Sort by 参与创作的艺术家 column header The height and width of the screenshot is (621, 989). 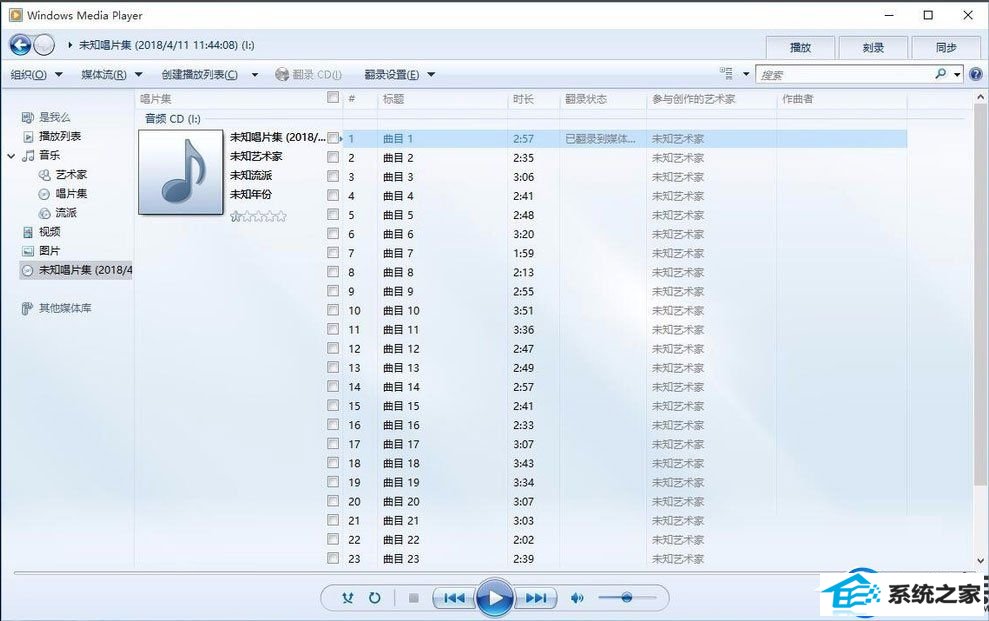pyautogui.click(x=711, y=99)
